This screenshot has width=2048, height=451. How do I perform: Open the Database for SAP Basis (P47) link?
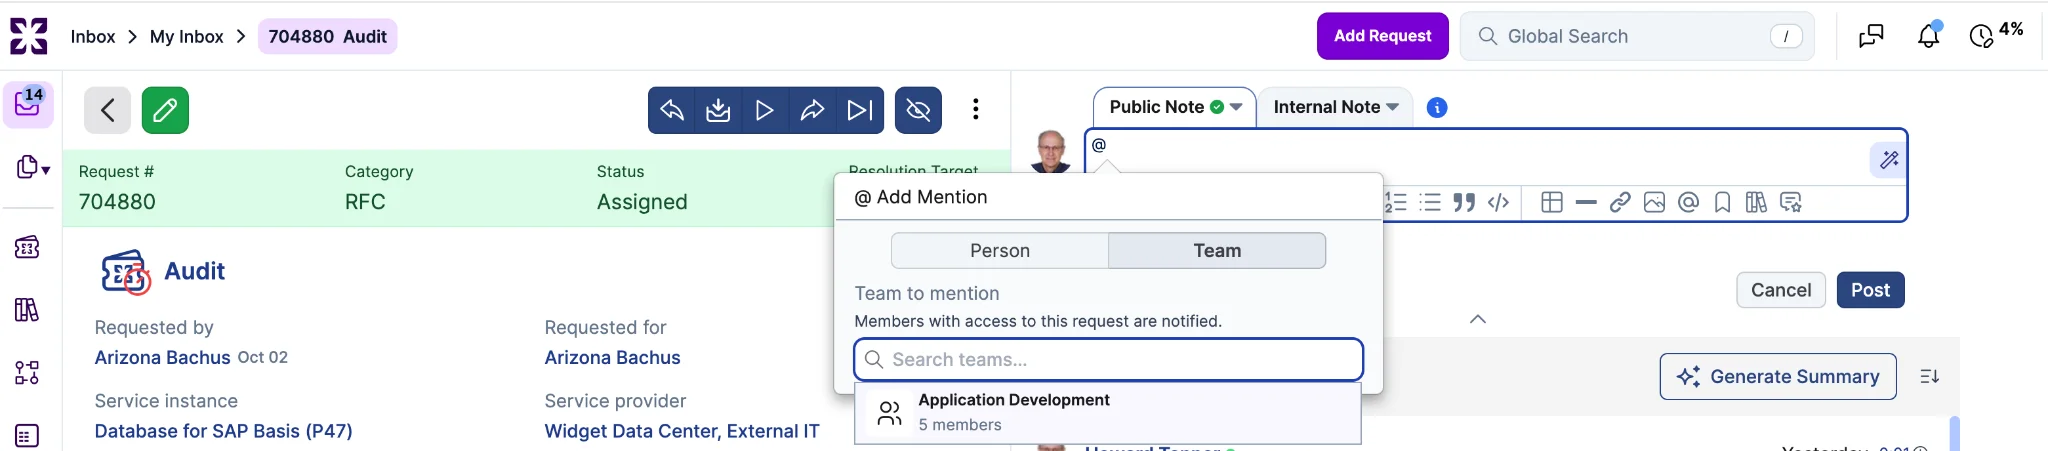pos(223,431)
